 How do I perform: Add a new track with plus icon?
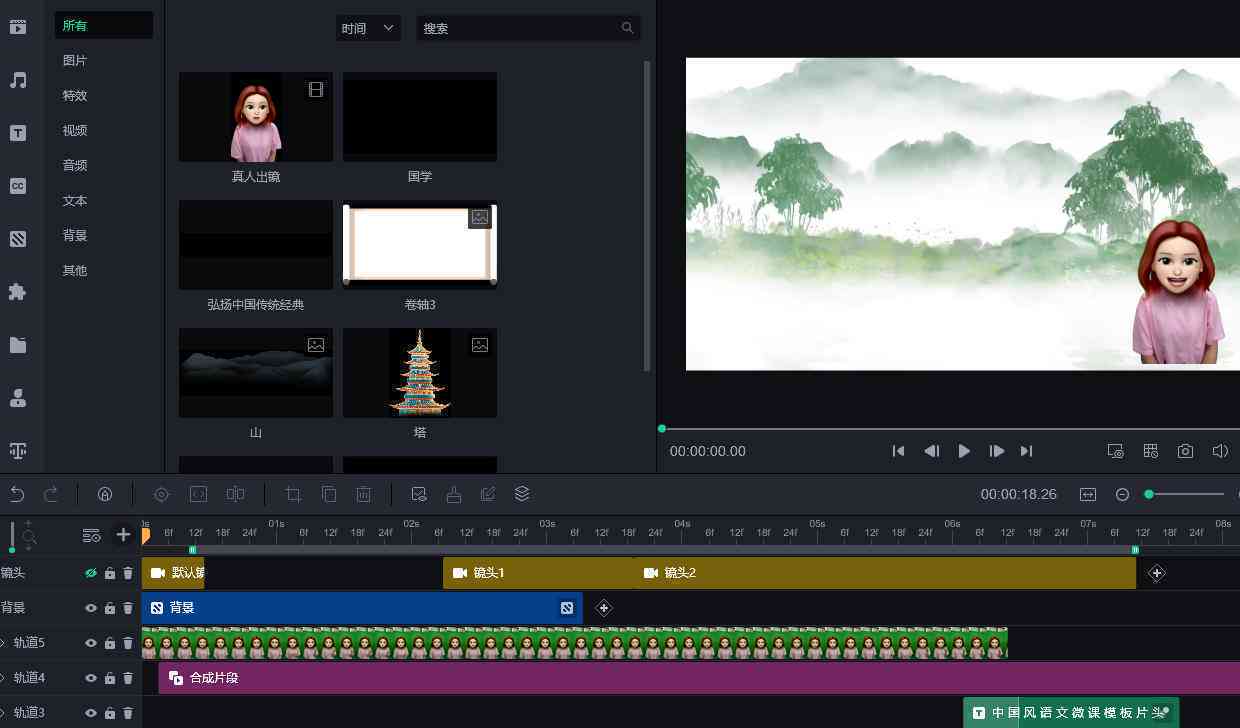click(123, 535)
